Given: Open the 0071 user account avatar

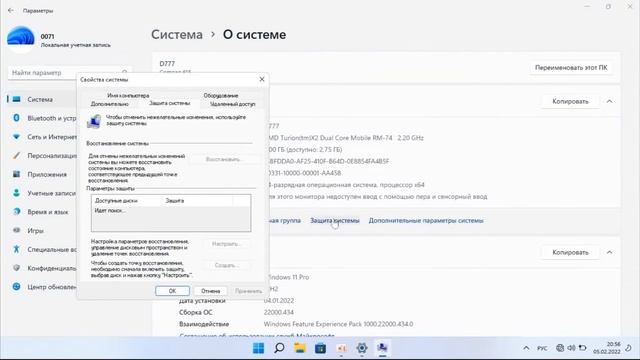Looking at the screenshot, I should coord(20,39).
